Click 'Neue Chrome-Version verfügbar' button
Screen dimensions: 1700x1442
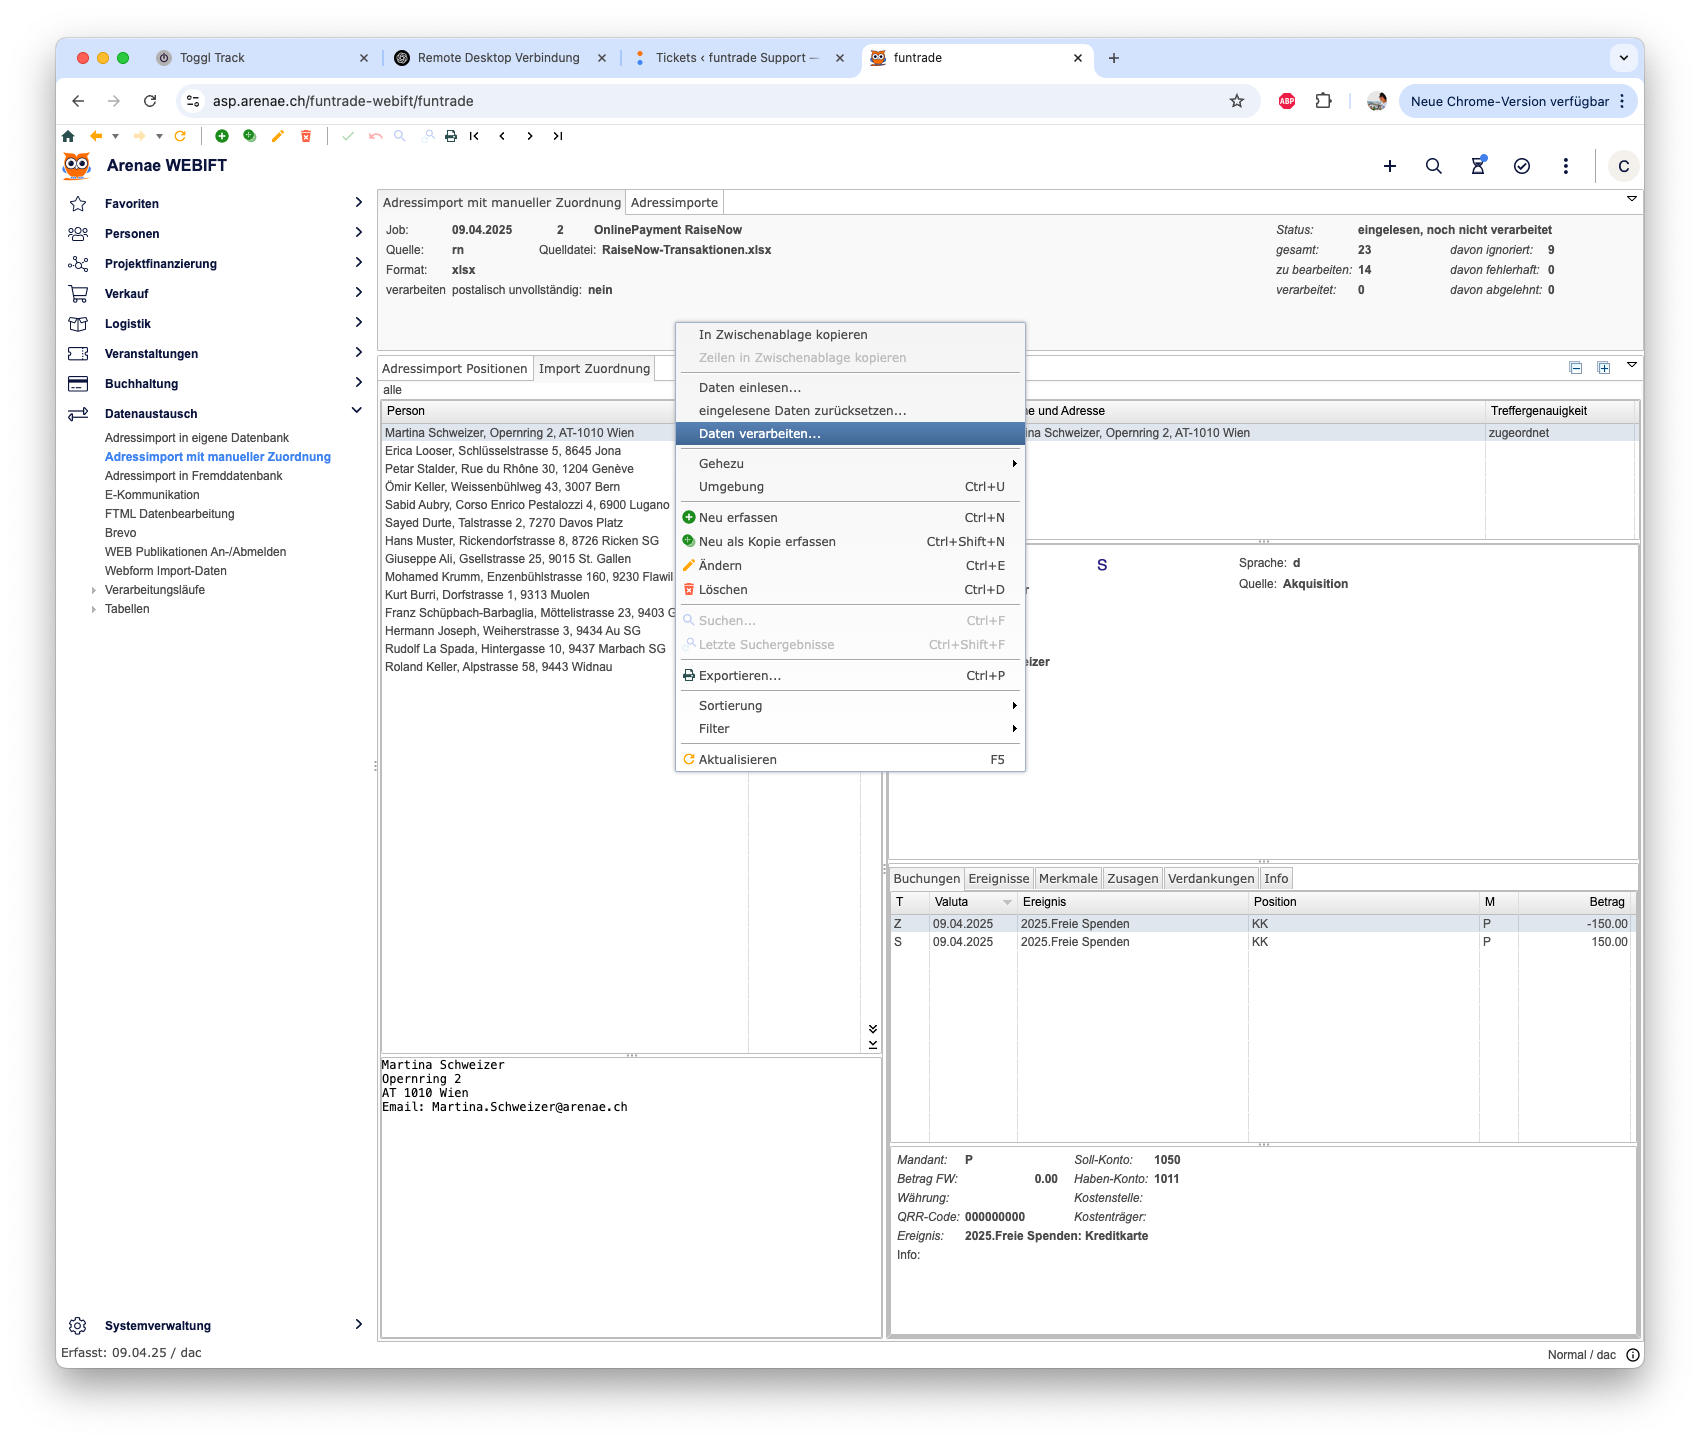(1509, 101)
